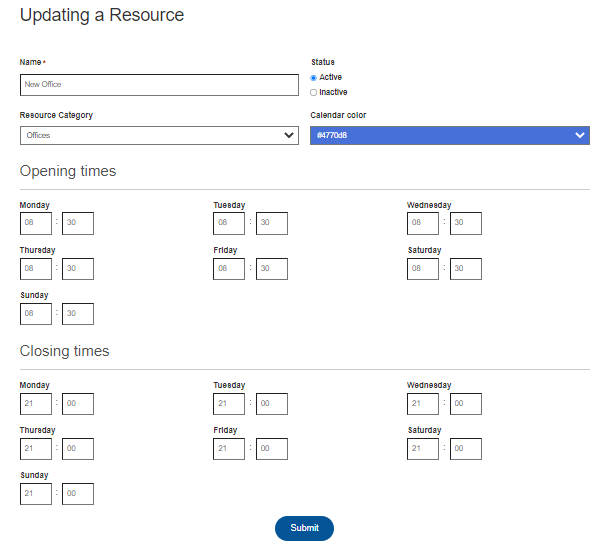
Task: Click Tuesday opening hour field
Action: [x=229, y=223]
